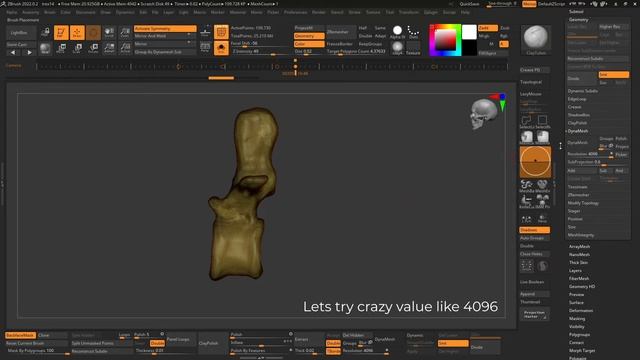
Task: Click the Move gizmo icon under Edit
Action: click(x=61, y=48)
